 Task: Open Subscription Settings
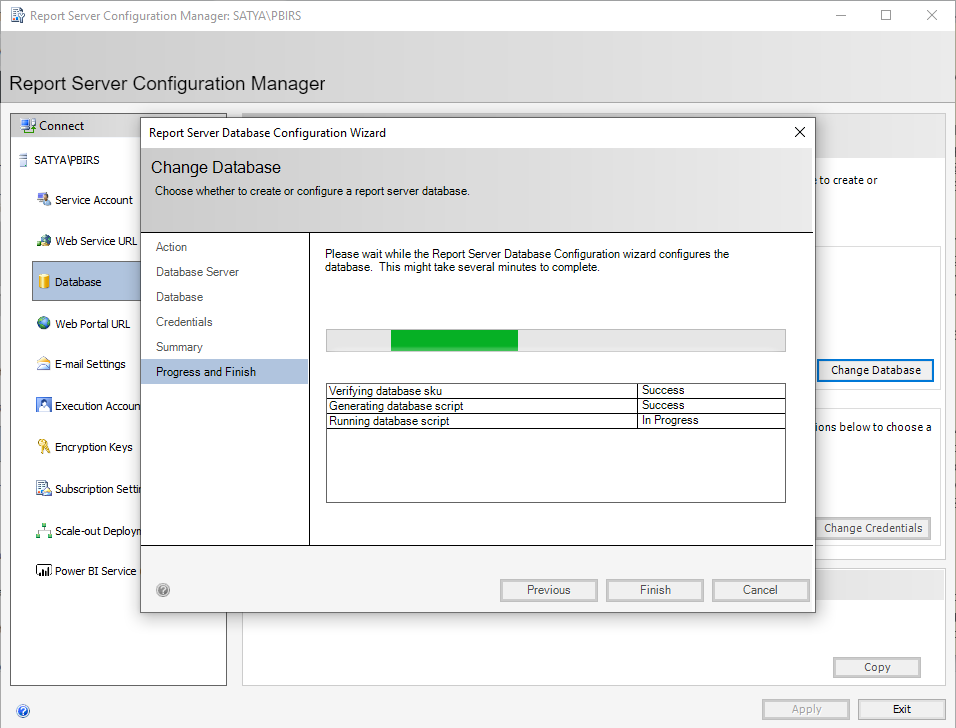(x=44, y=488)
